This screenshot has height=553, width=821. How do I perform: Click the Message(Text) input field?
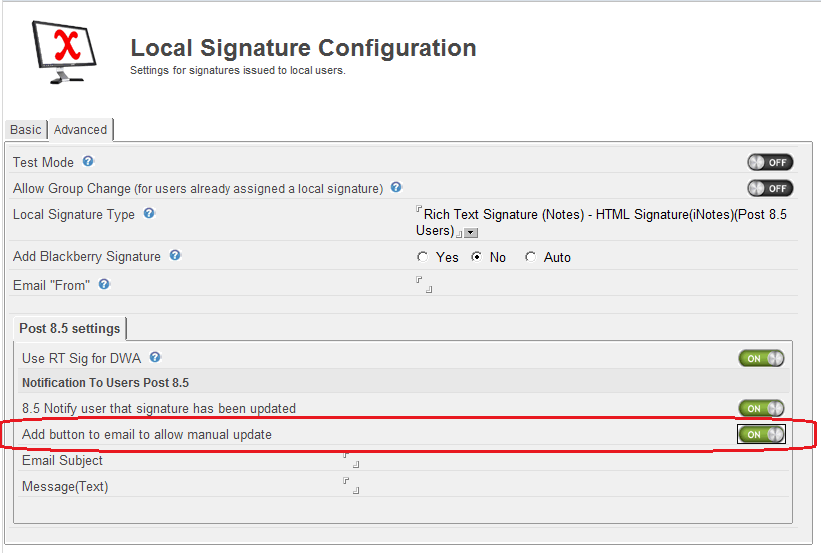point(351,486)
